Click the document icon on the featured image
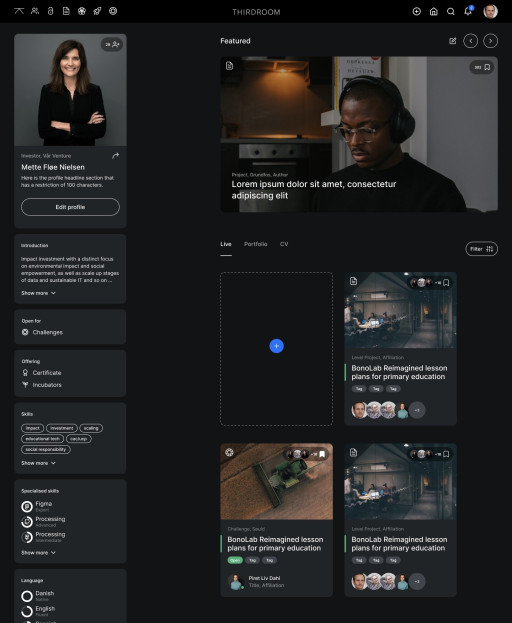 tap(229, 66)
